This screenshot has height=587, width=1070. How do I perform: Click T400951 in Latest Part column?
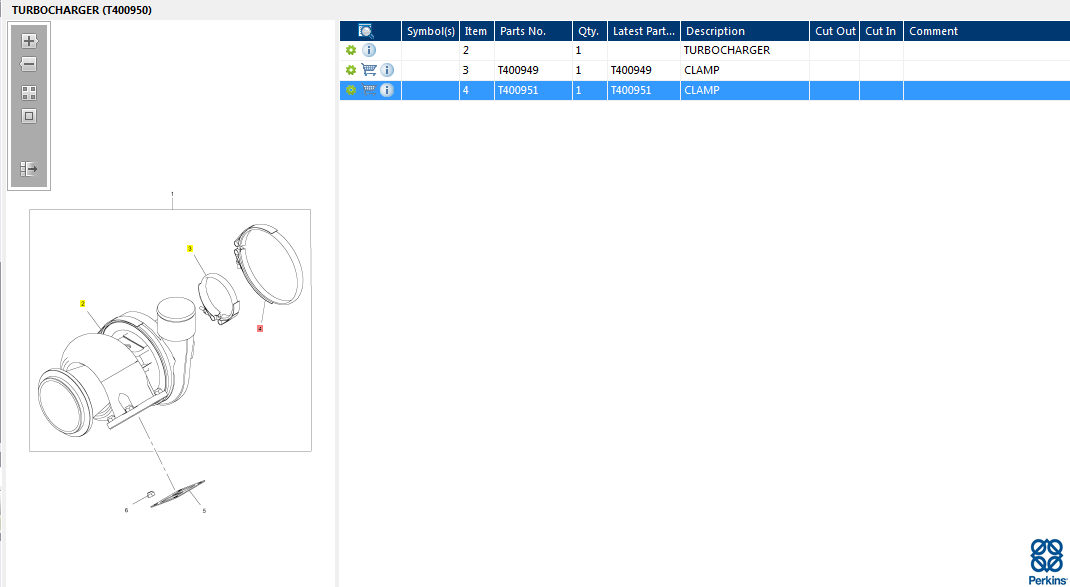[631, 90]
